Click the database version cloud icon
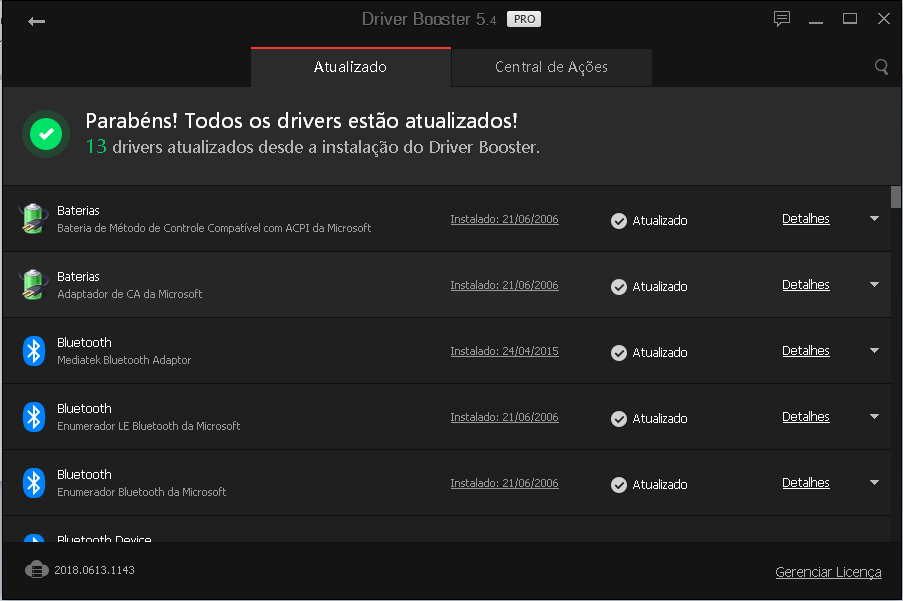Viewport: 903px width, 601px height. click(37, 570)
